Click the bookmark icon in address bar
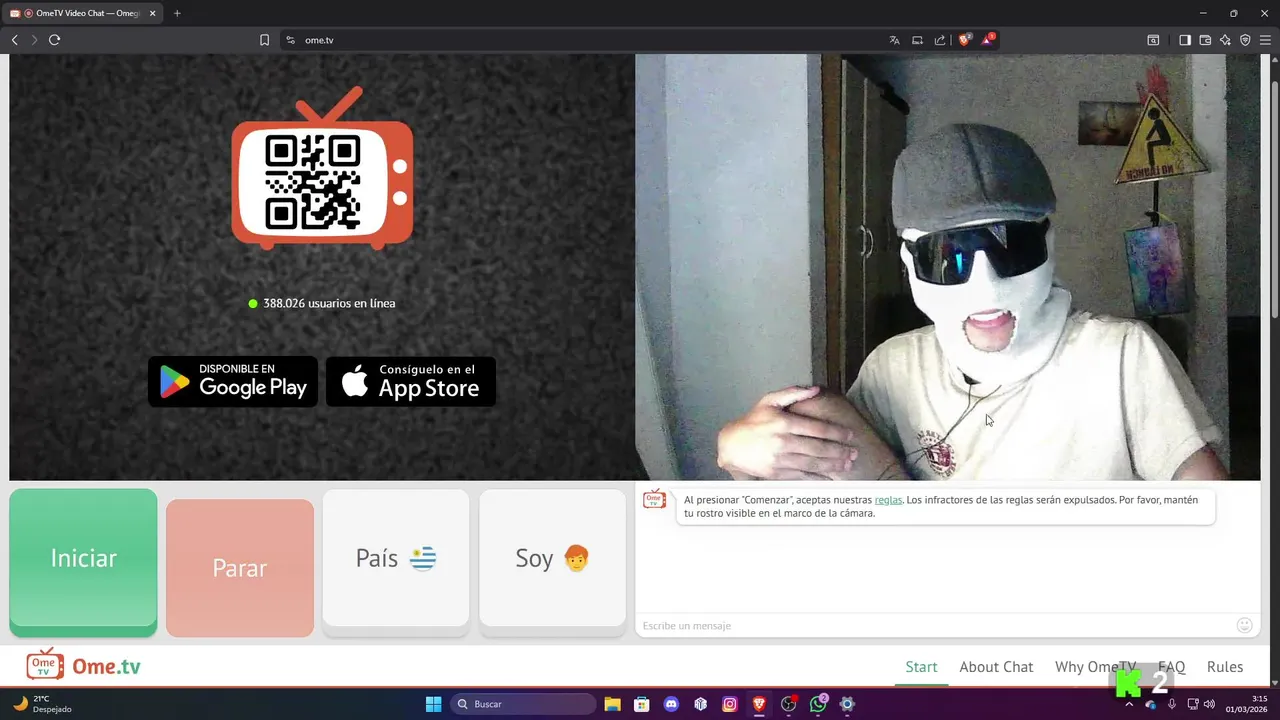 (x=264, y=40)
